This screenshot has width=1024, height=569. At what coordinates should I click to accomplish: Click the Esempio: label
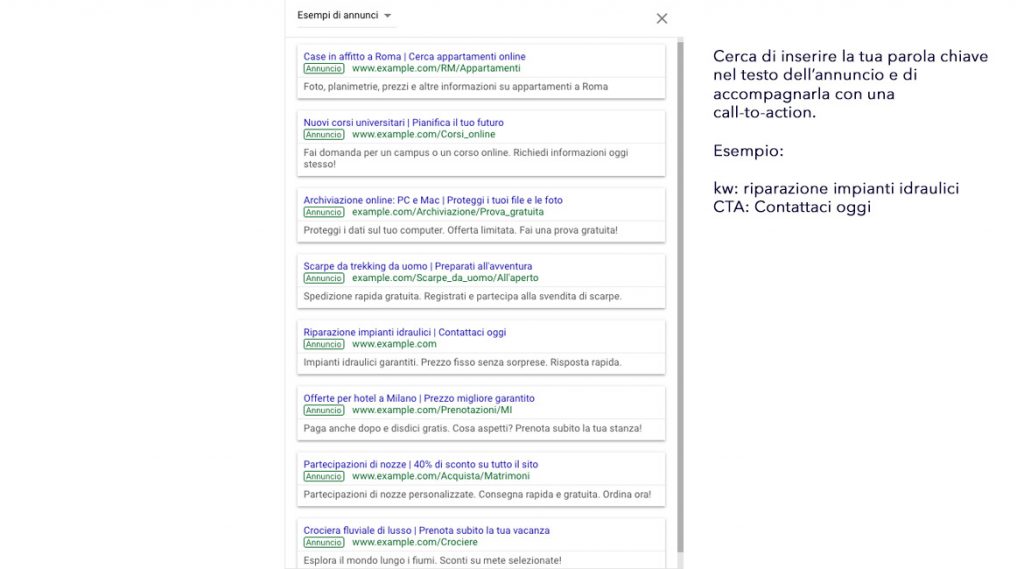pos(748,151)
